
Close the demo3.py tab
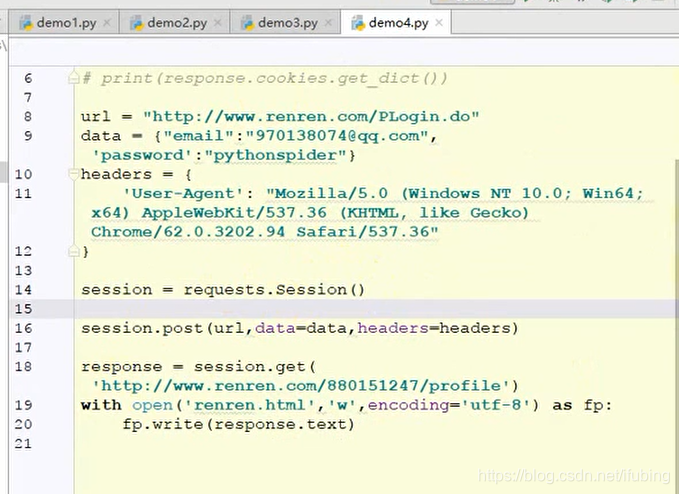tap(329, 23)
